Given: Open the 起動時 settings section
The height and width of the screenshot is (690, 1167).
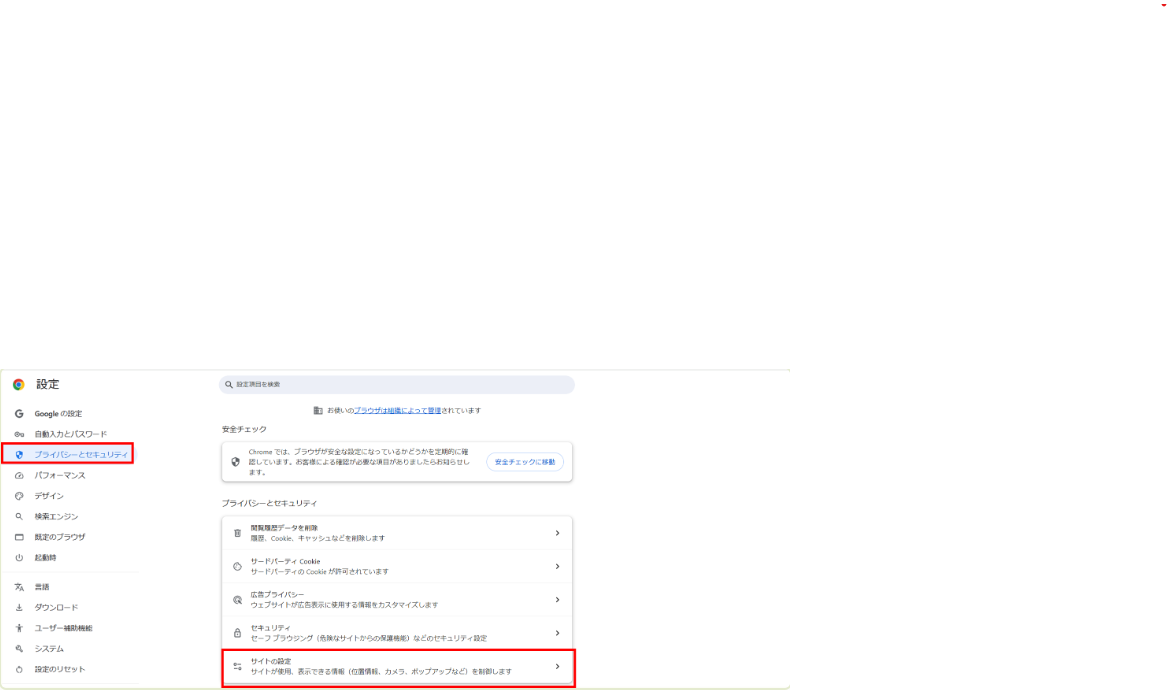Looking at the screenshot, I should point(47,557).
